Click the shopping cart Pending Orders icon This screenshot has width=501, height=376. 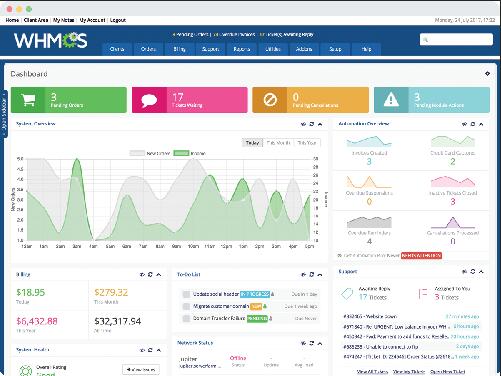click(x=28, y=100)
